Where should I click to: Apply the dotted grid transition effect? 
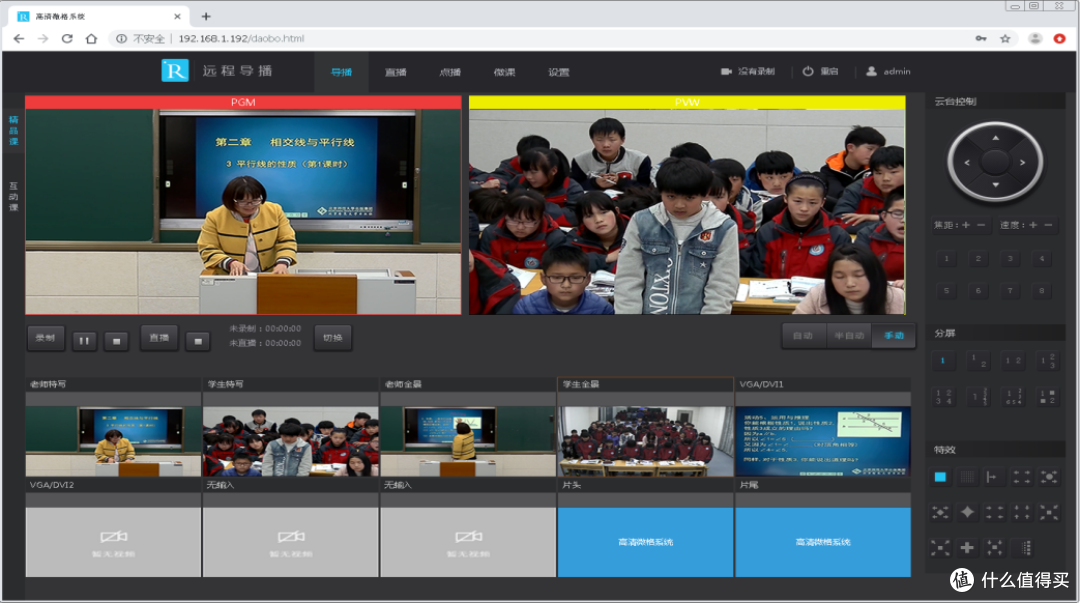point(967,477)
